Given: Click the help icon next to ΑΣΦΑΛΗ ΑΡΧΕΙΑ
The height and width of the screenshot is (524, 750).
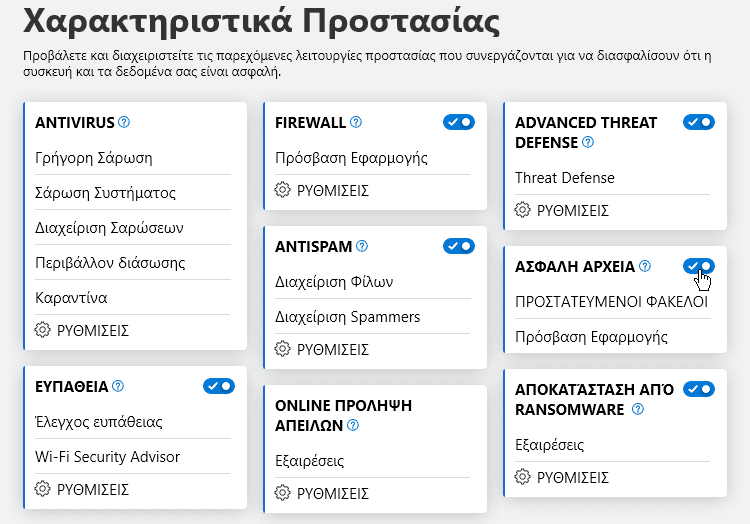Looking at the screenshot, I should pyautogui.click(x=645, y=266).
